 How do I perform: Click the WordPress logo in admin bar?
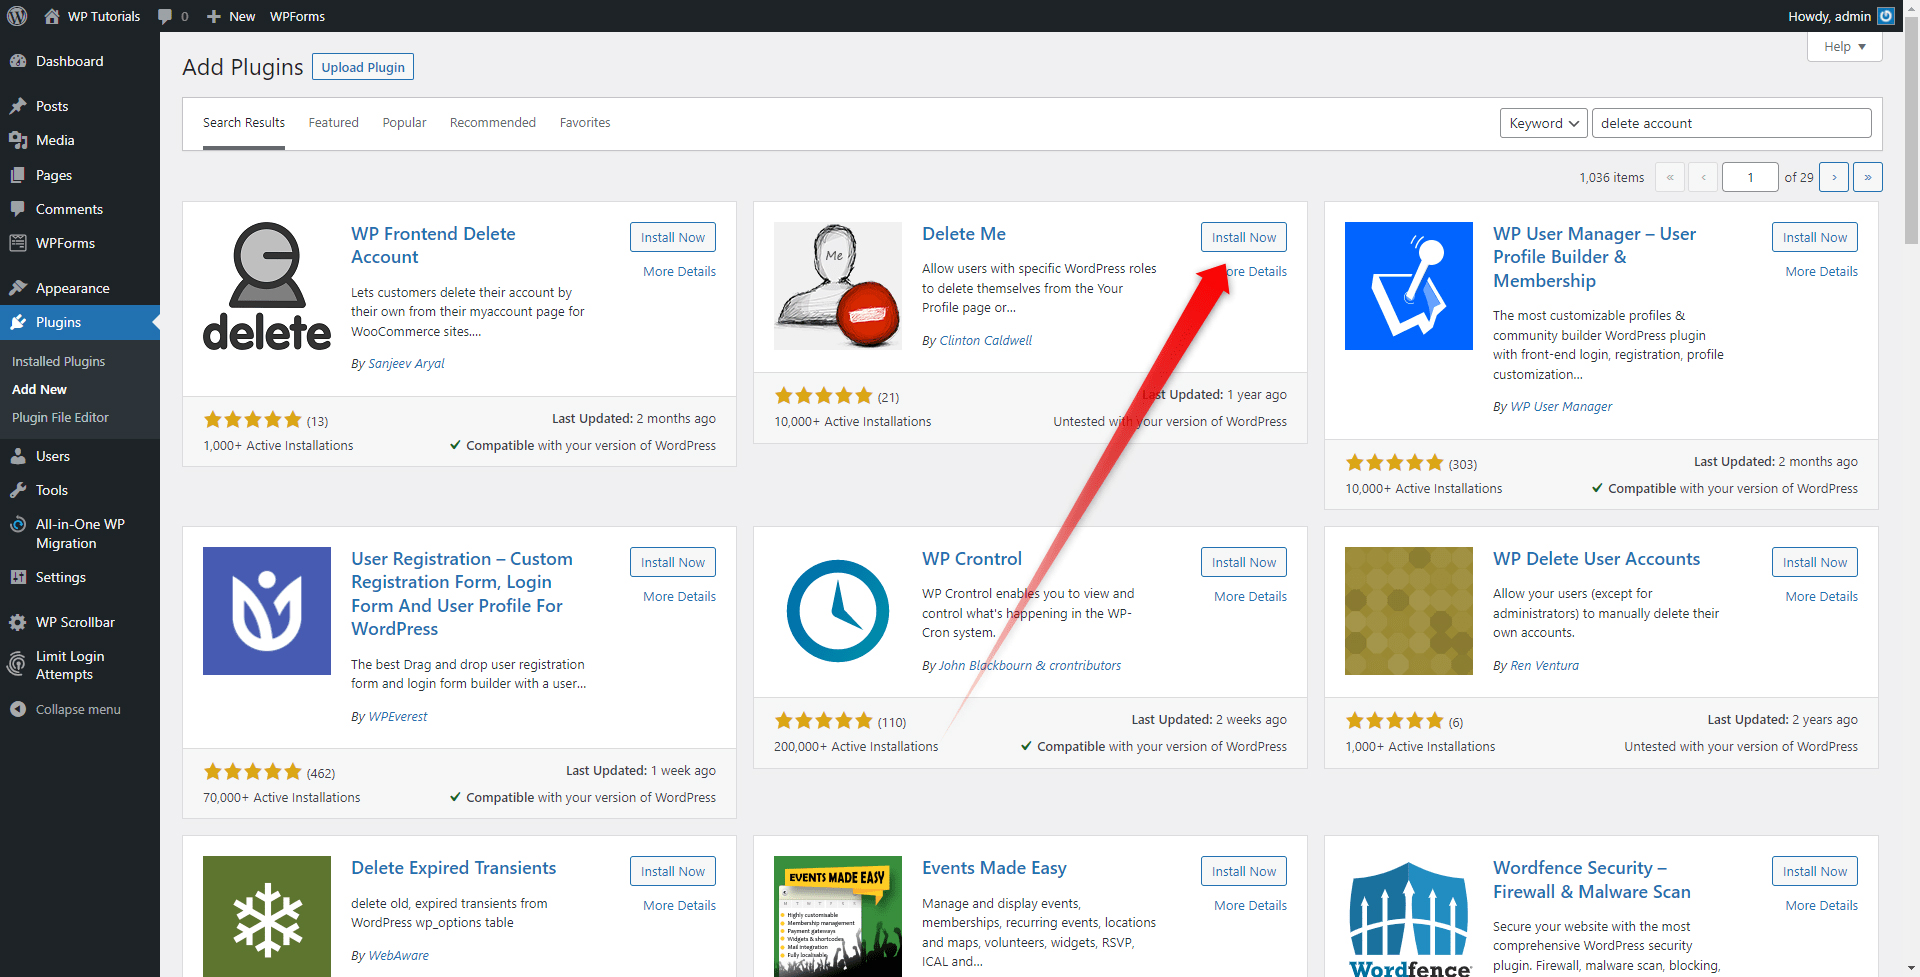(x=17, y=16)
